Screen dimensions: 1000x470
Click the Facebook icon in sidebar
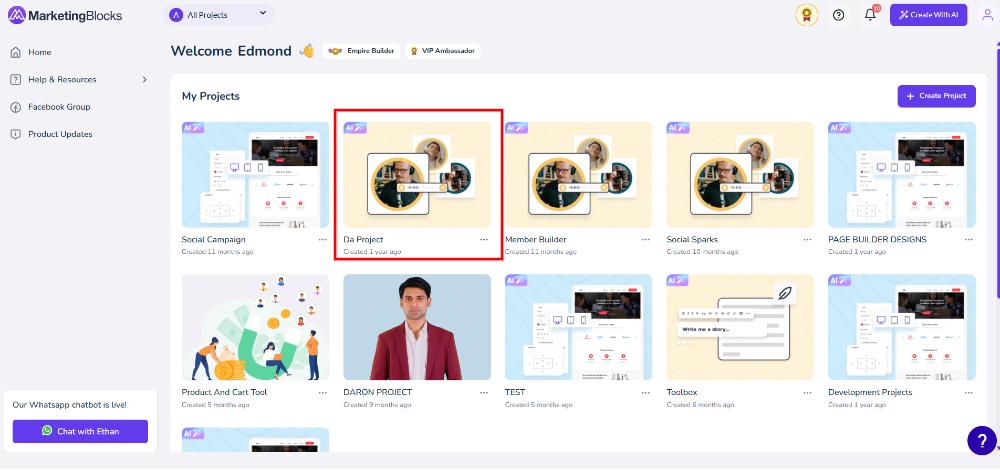tap(16, 107)
